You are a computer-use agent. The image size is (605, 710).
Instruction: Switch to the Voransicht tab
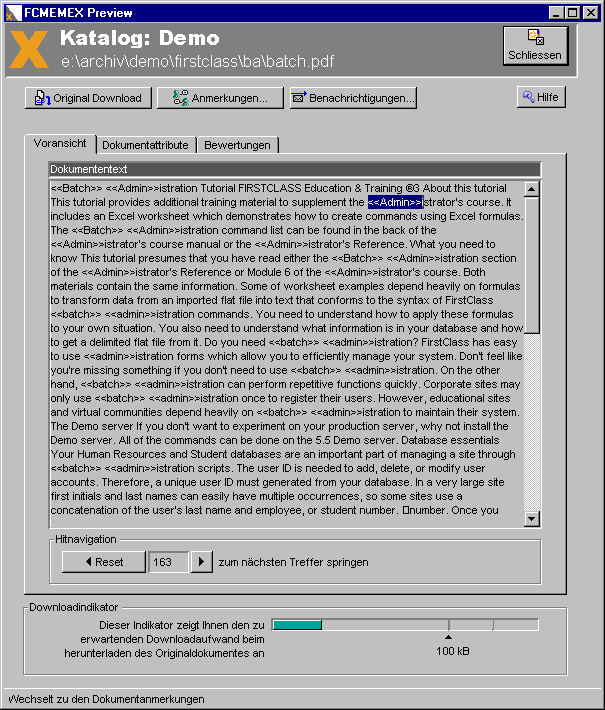60,144
